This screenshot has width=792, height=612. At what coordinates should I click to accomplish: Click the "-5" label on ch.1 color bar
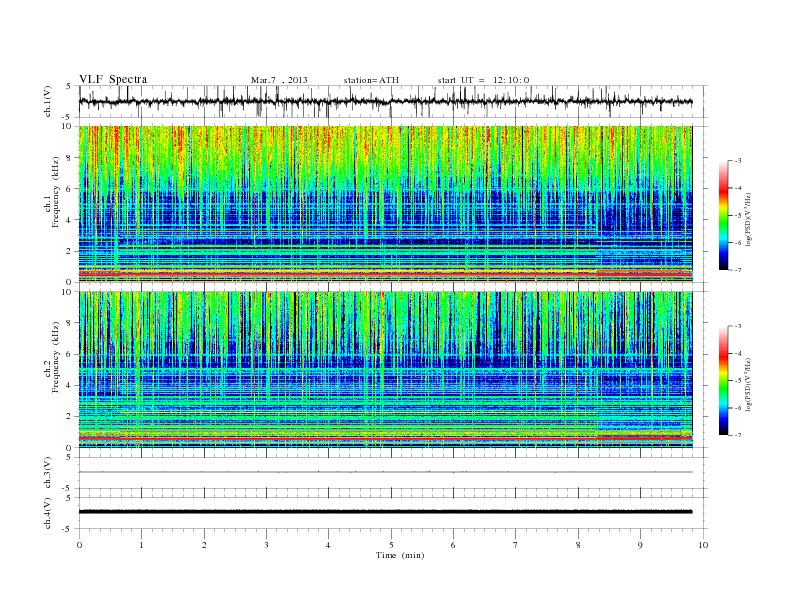click(737, 215)
